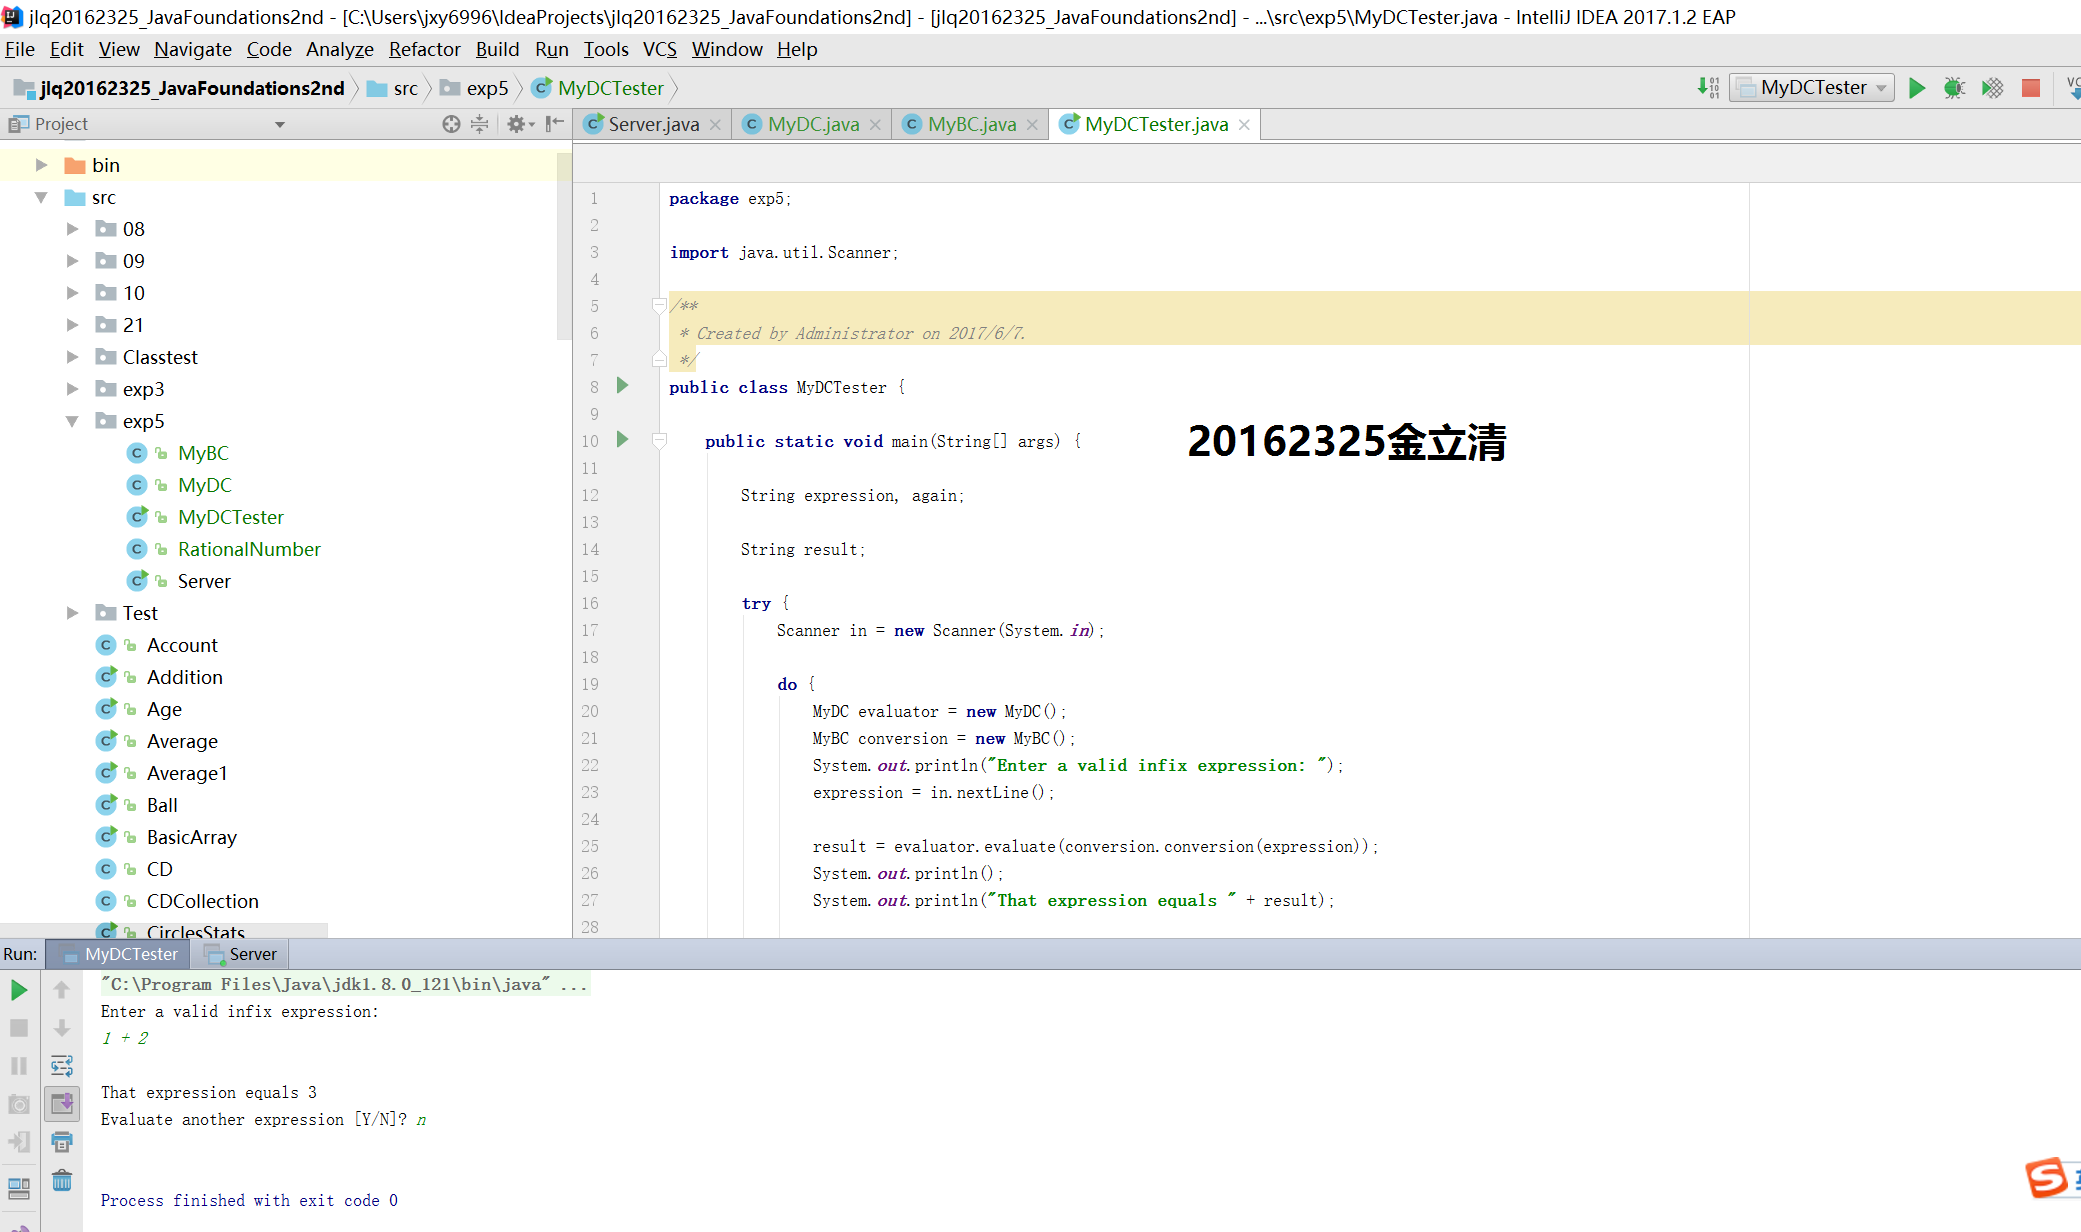Select the MyBC class in the project tree

[203, 453]
